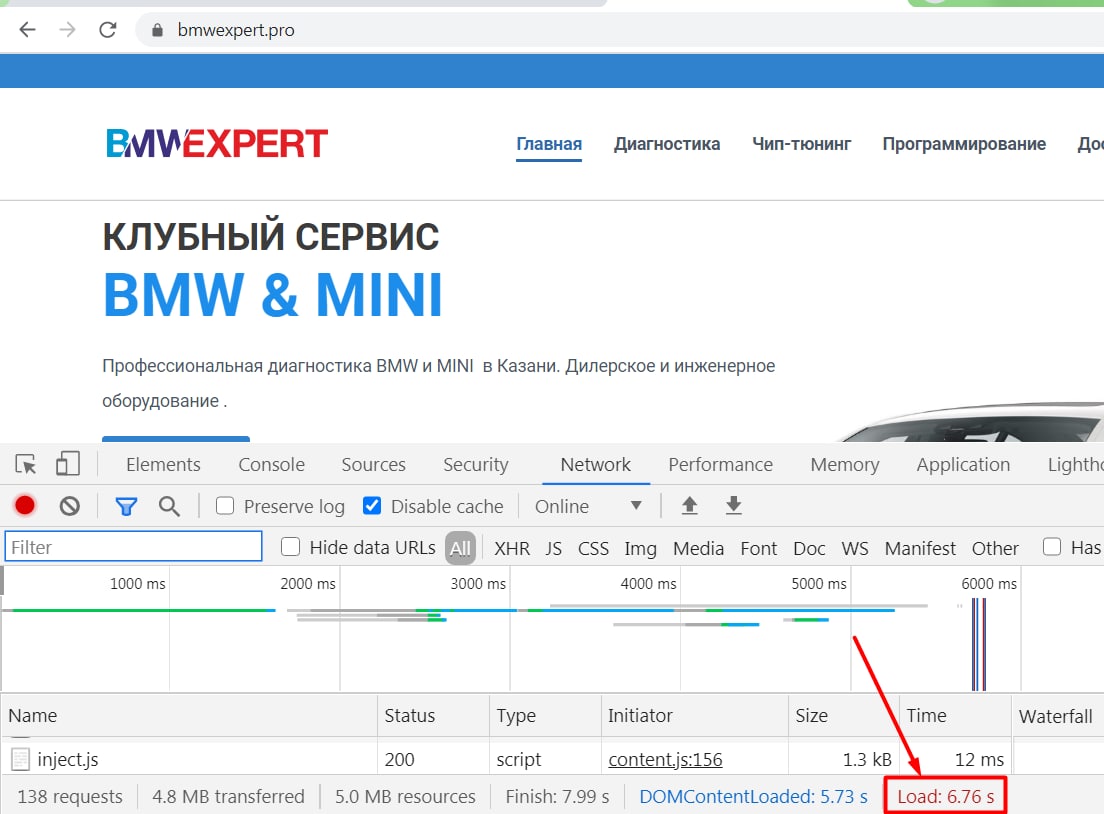This screenshot has width=1104, height=814.
Task: Stop recording with the red record button
Action: 25,506
